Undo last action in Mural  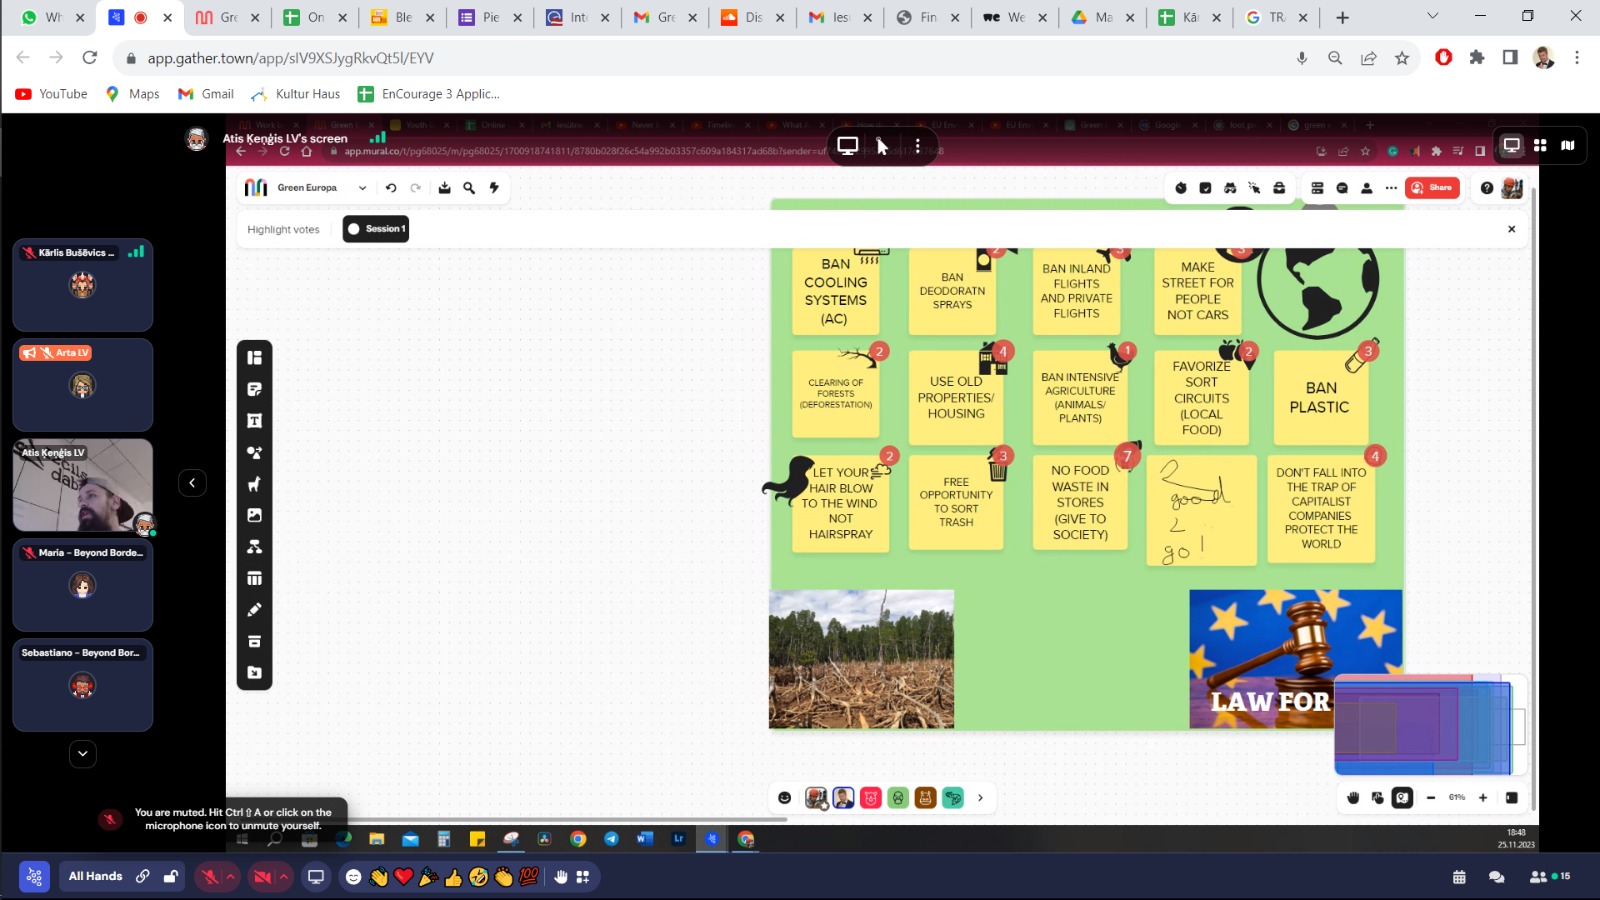click(x=391, y=188)
